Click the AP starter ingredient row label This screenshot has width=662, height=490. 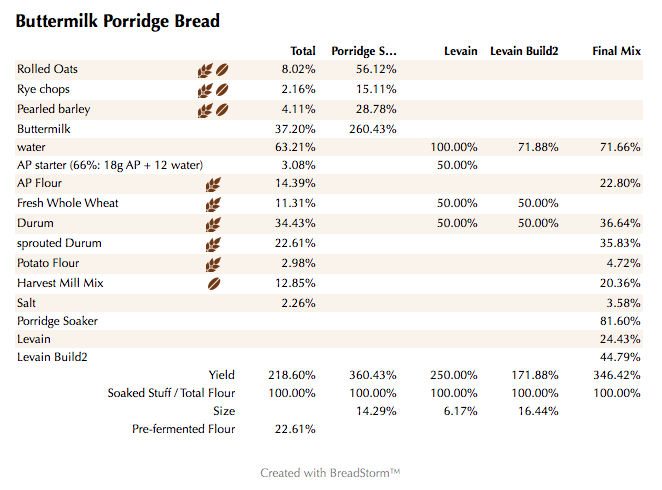click(x=110, y=165)
